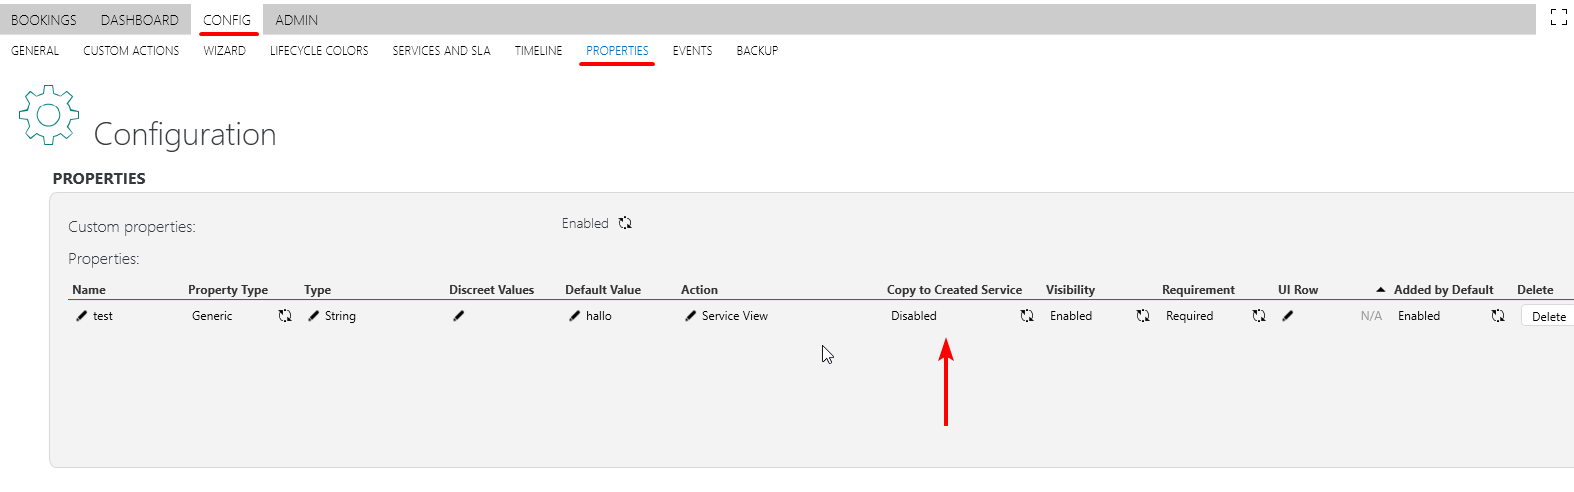
Task: Toggle Copy to Created Service Disabled state
Action: 1027,316
